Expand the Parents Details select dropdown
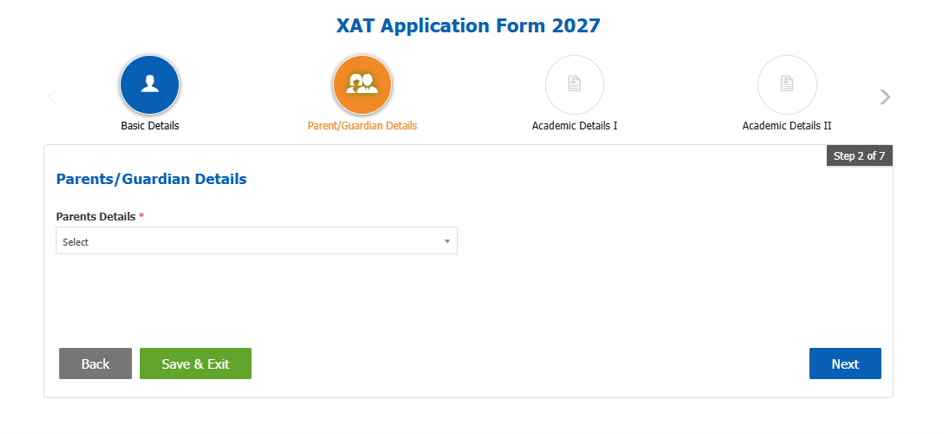The height and width of the screenshot is (434, 944). click(256, 241)
